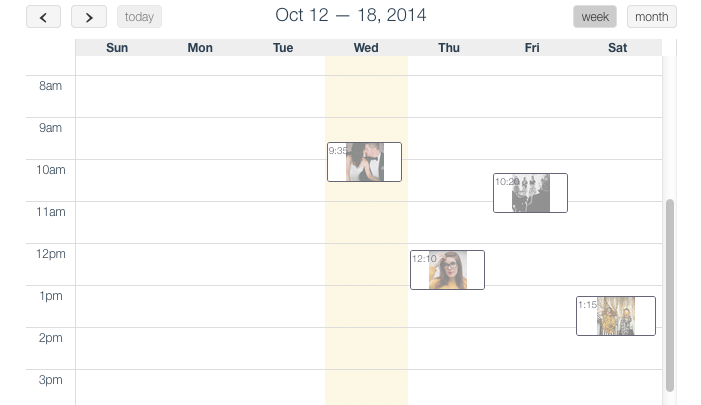The height and width of the screenshot is (405, 701).
Task: Click the 2pm slot on Tuesday
Action: [283, 348]
